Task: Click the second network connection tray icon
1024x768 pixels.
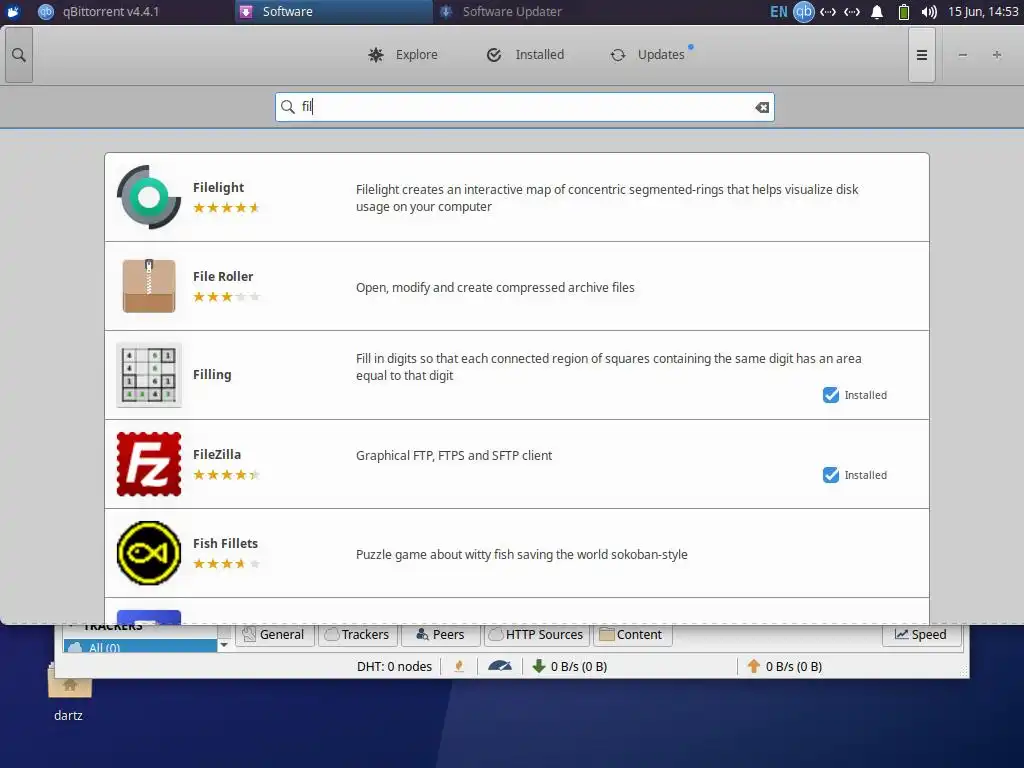Action: pyautogui.click(x=852, y=12)
